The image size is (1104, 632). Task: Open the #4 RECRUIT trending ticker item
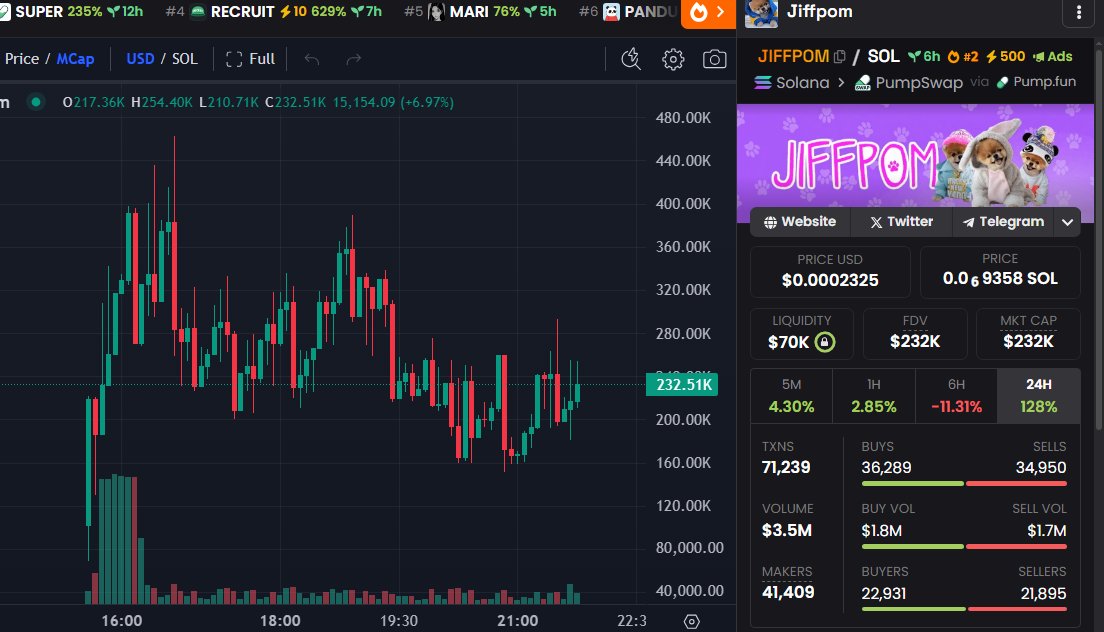click(273, 12)
